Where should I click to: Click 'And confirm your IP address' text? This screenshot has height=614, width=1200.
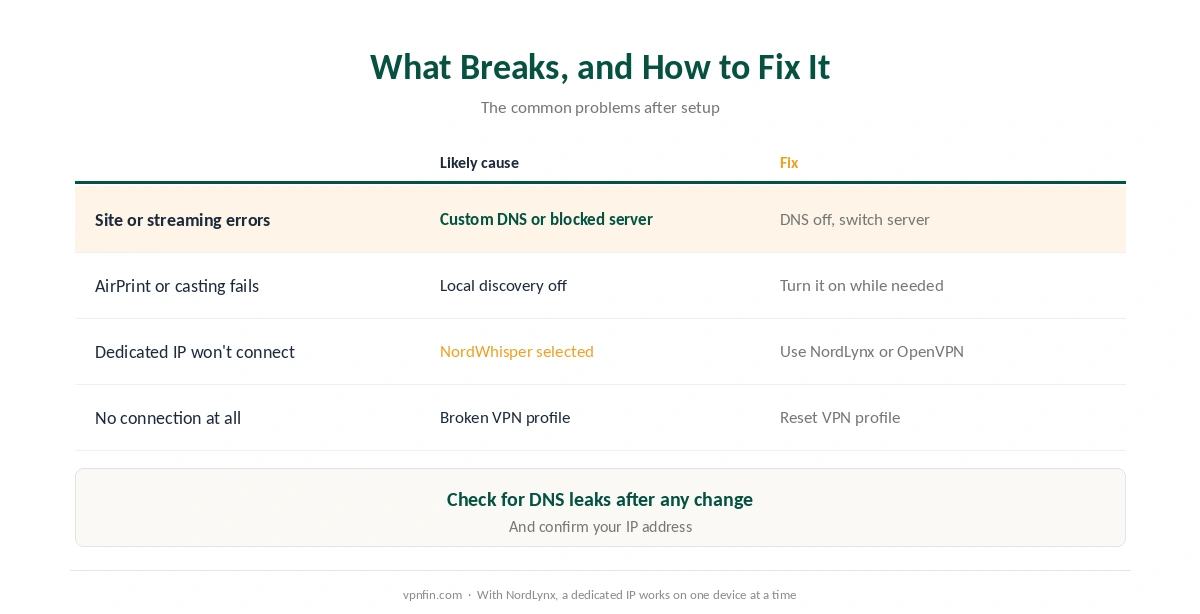pyautogui.click(x=600, y=526)
